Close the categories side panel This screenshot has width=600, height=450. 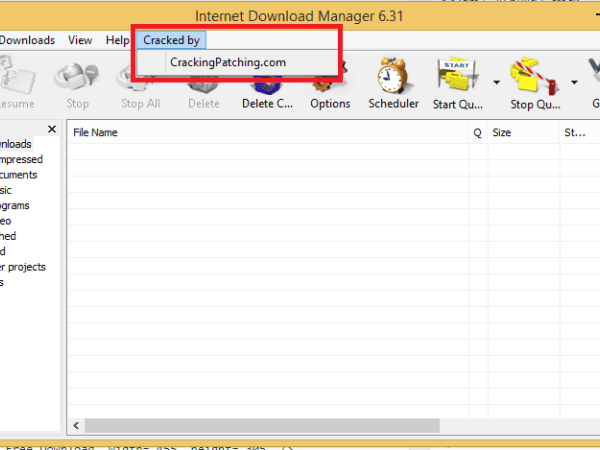52,129
